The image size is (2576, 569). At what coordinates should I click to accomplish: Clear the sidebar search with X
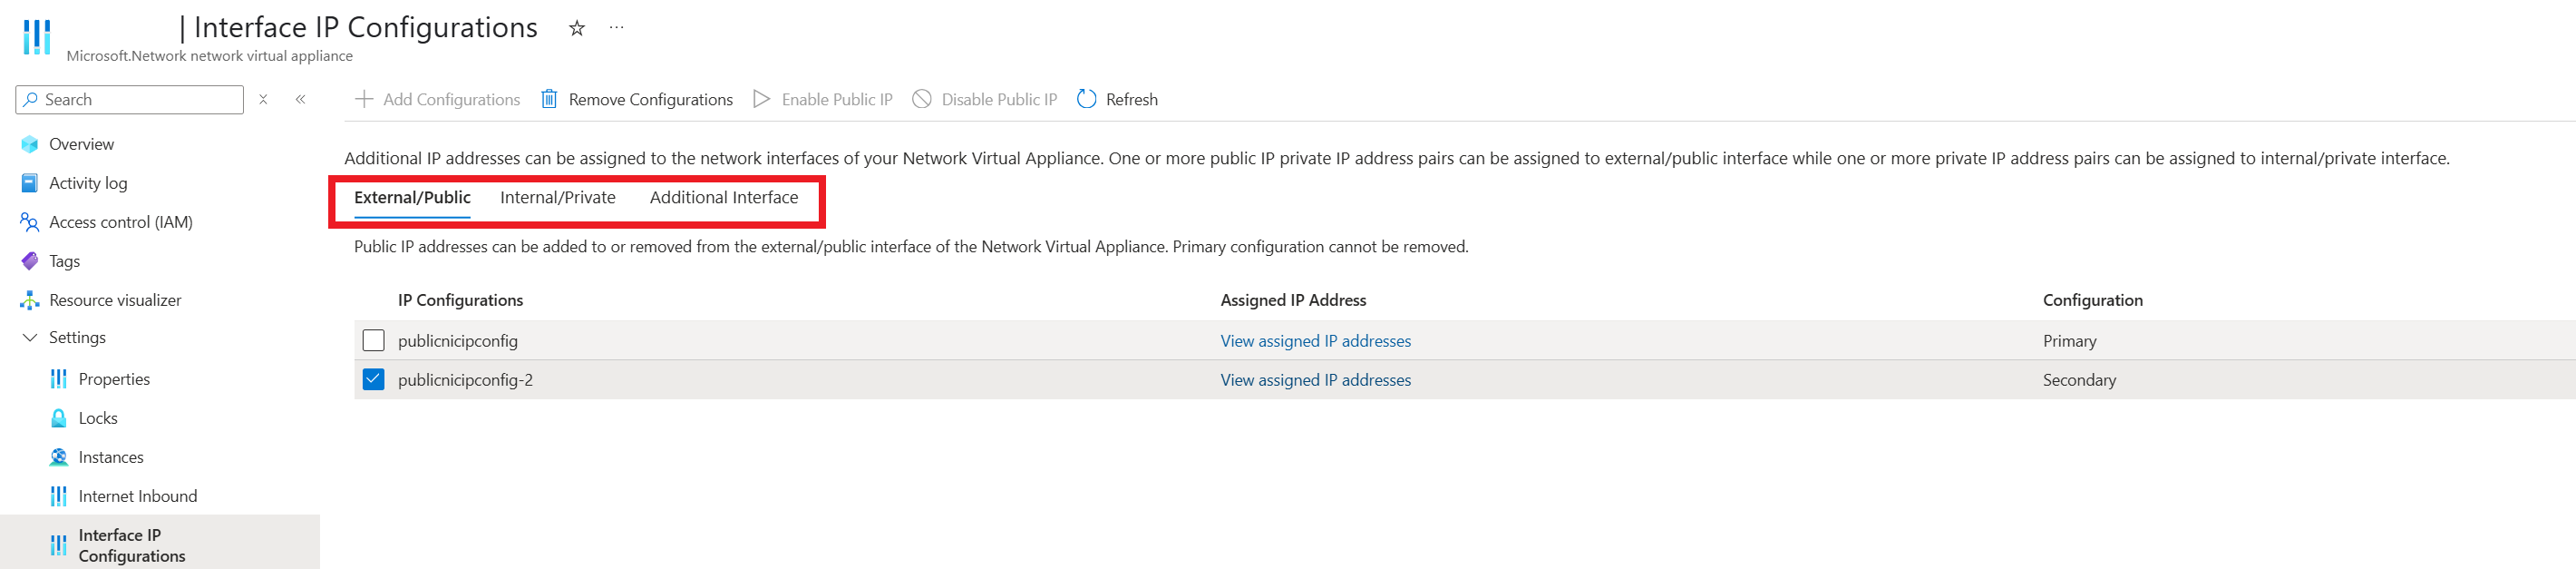pos(263,99)
